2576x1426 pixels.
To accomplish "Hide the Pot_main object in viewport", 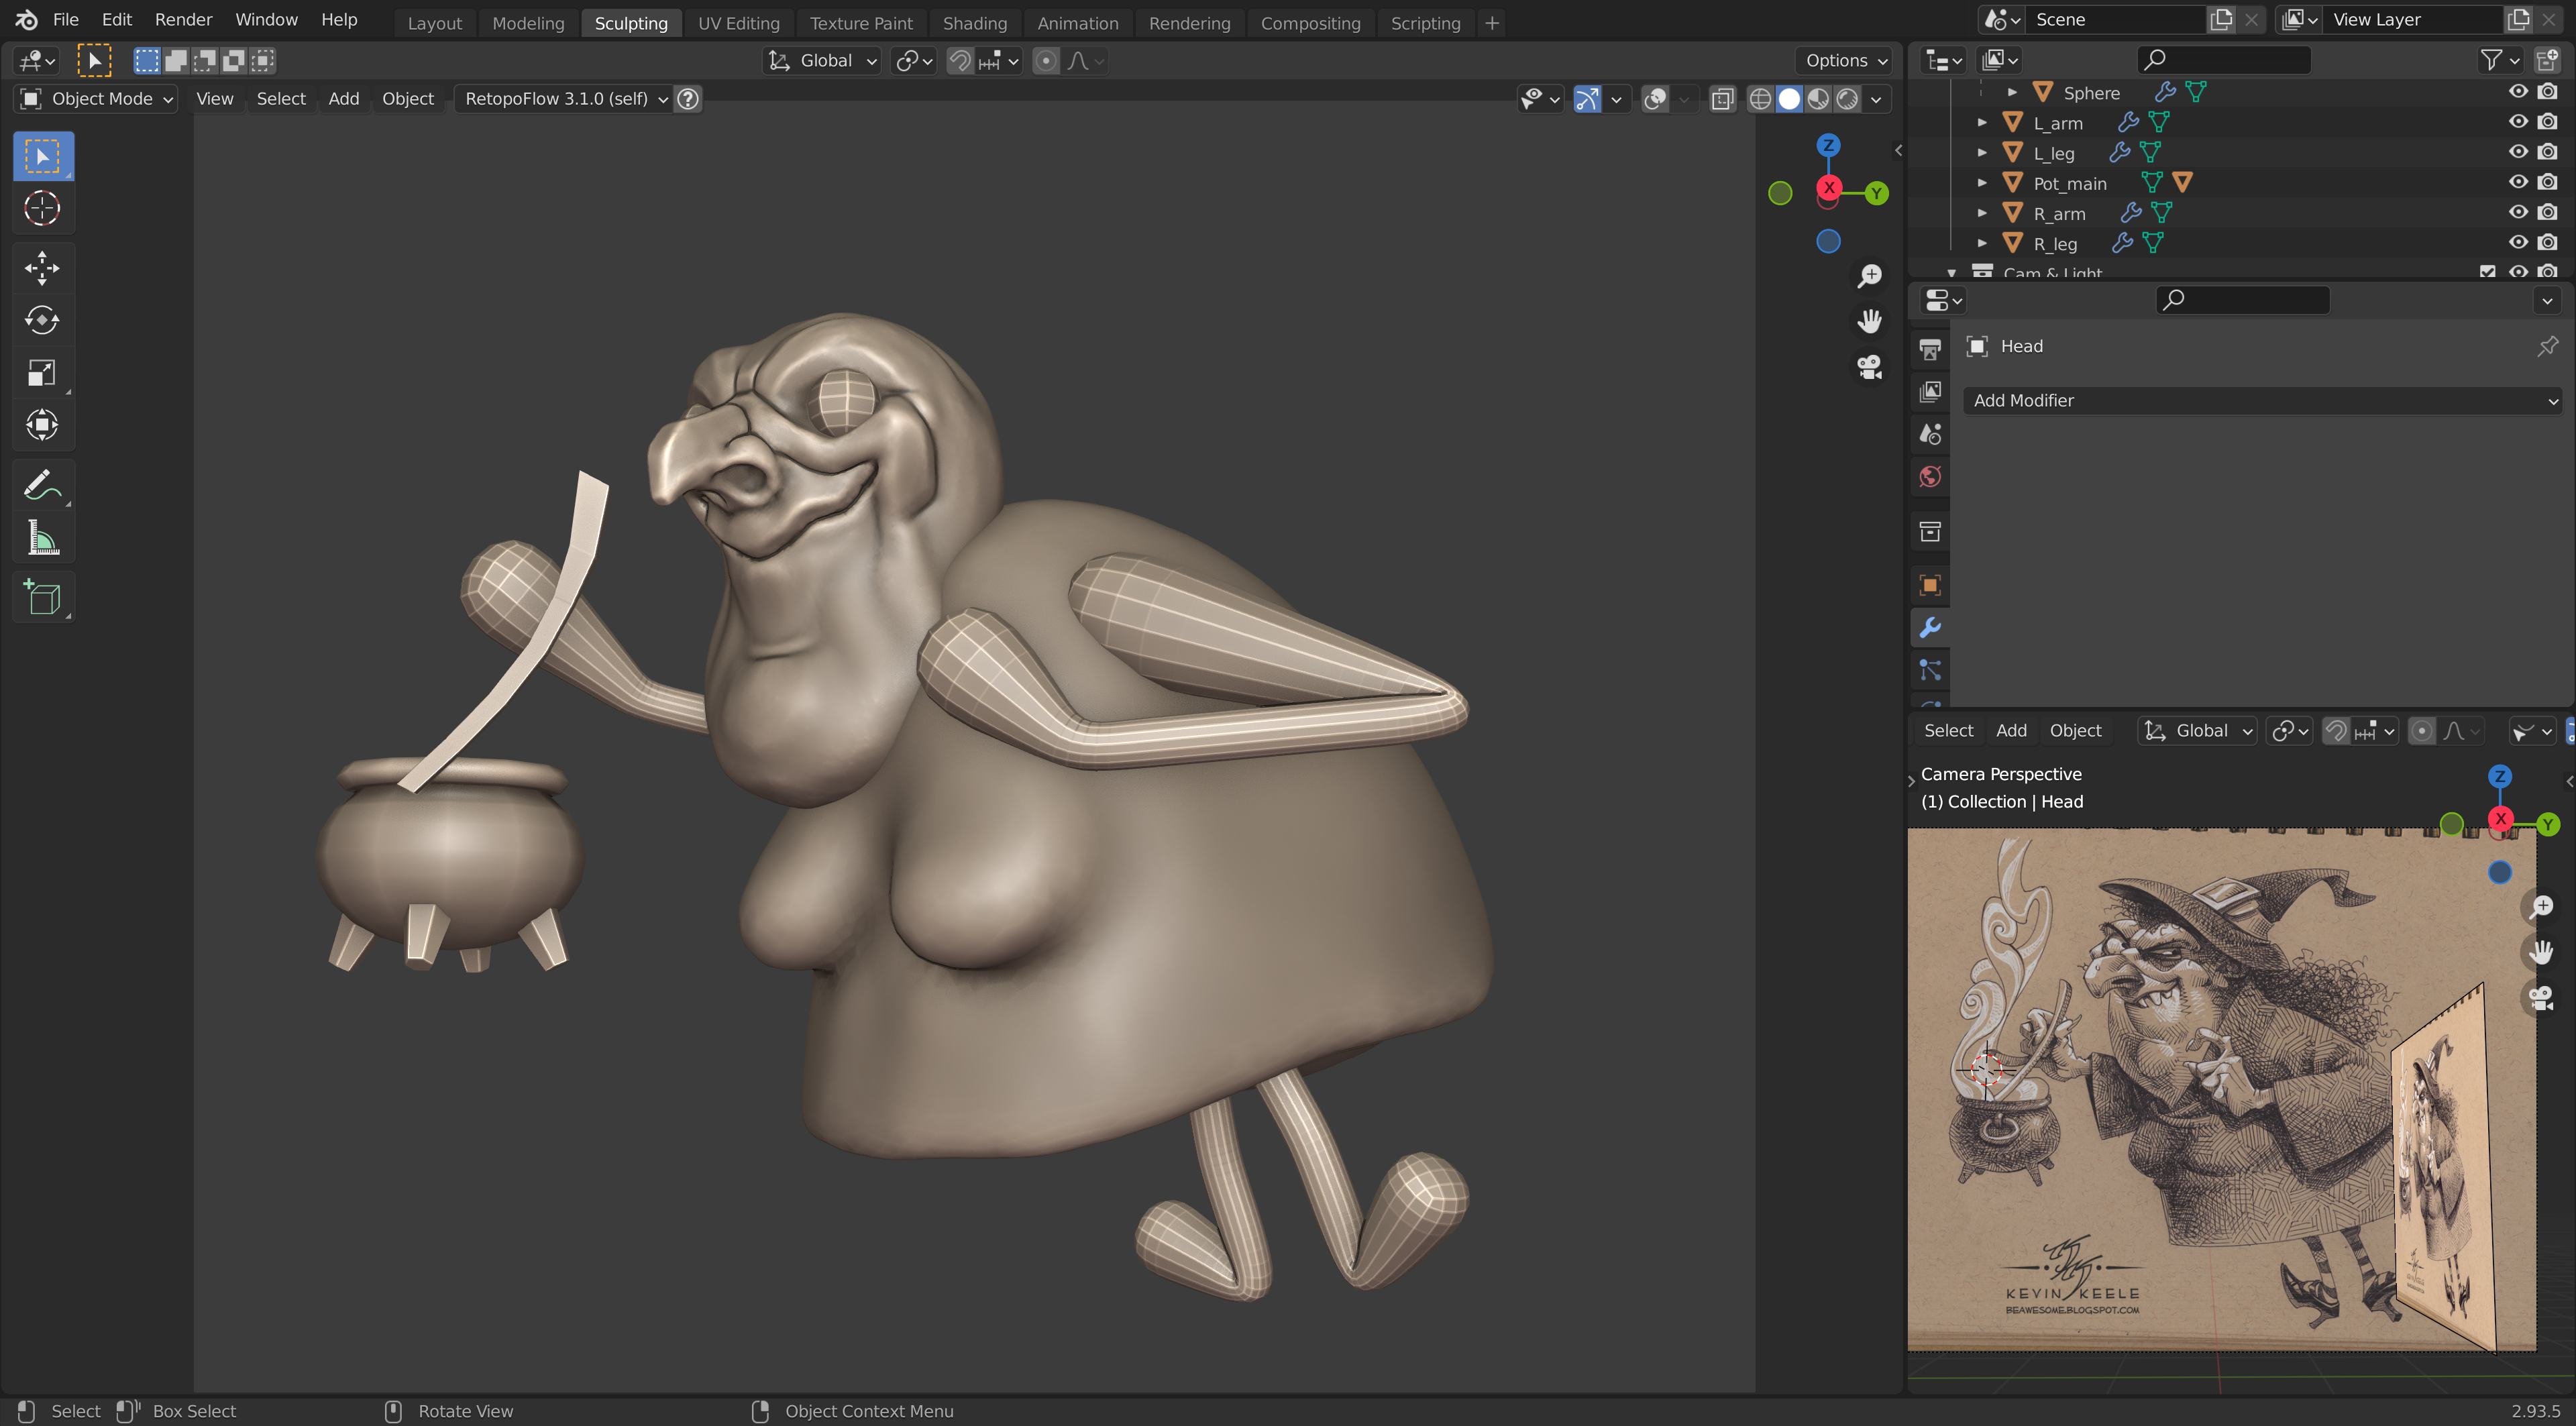I will tap(2518, 182).
